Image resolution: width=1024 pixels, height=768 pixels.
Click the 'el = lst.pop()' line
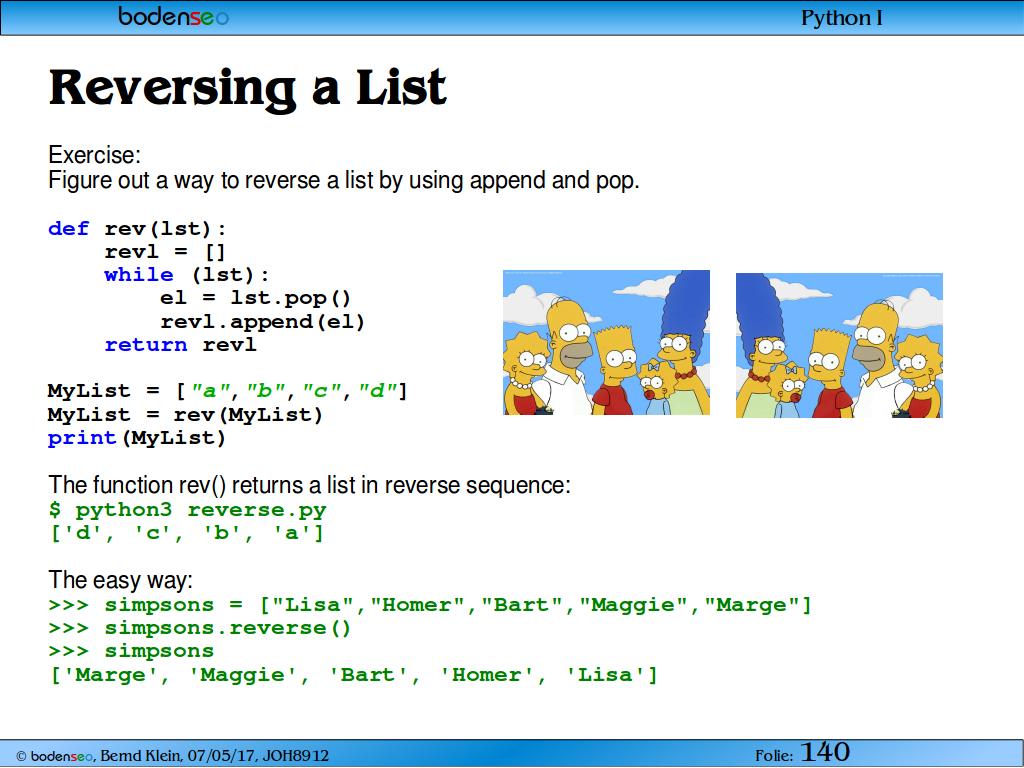pyautogui.click(x=256, y=298)
